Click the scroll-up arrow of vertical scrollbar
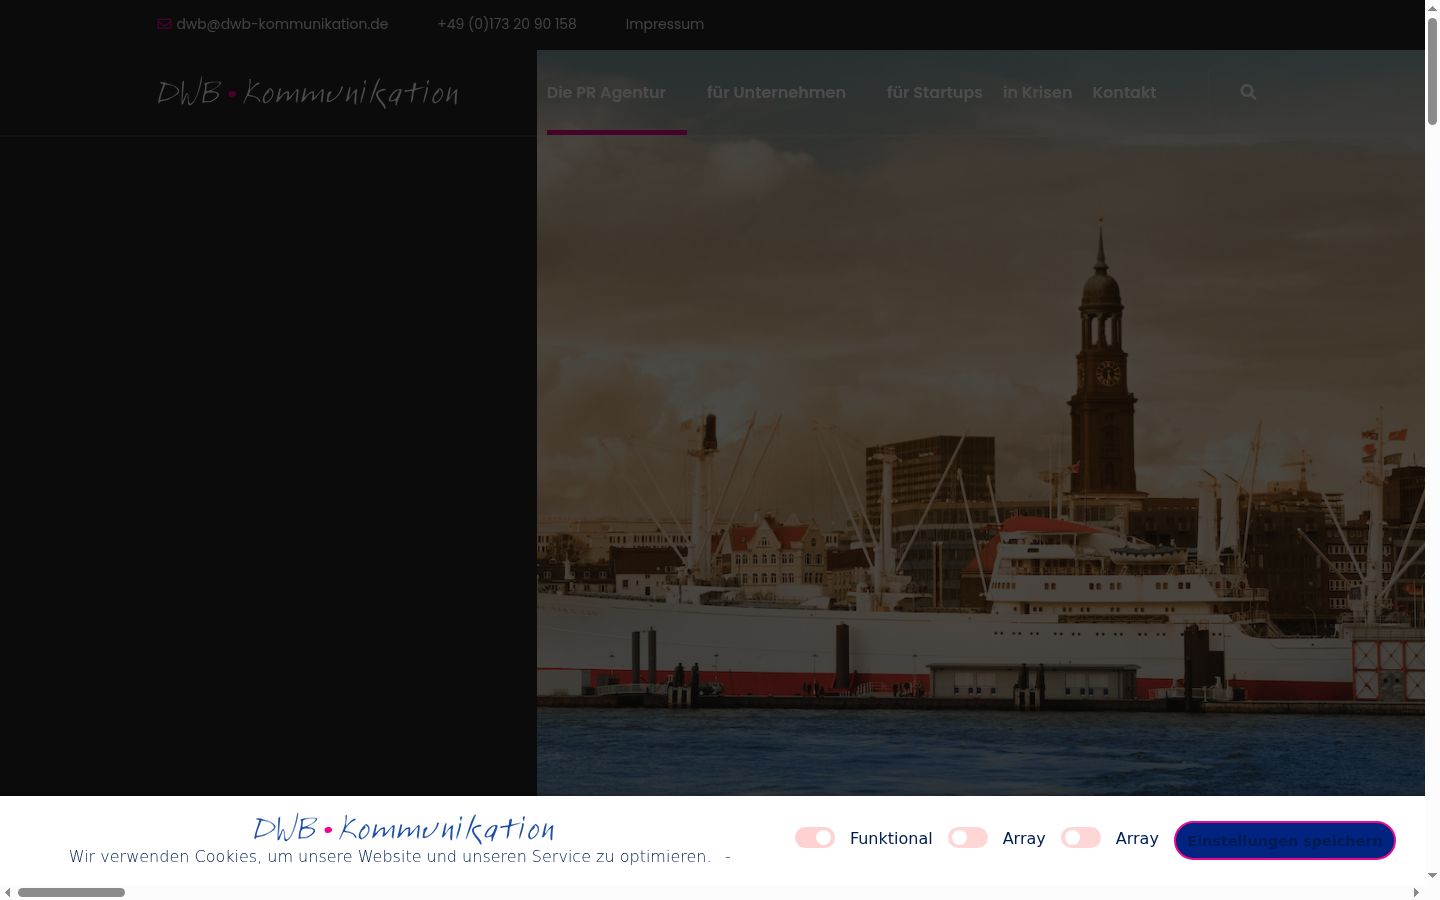Viewport: 1440px width, 900px height. [1432, 7]
